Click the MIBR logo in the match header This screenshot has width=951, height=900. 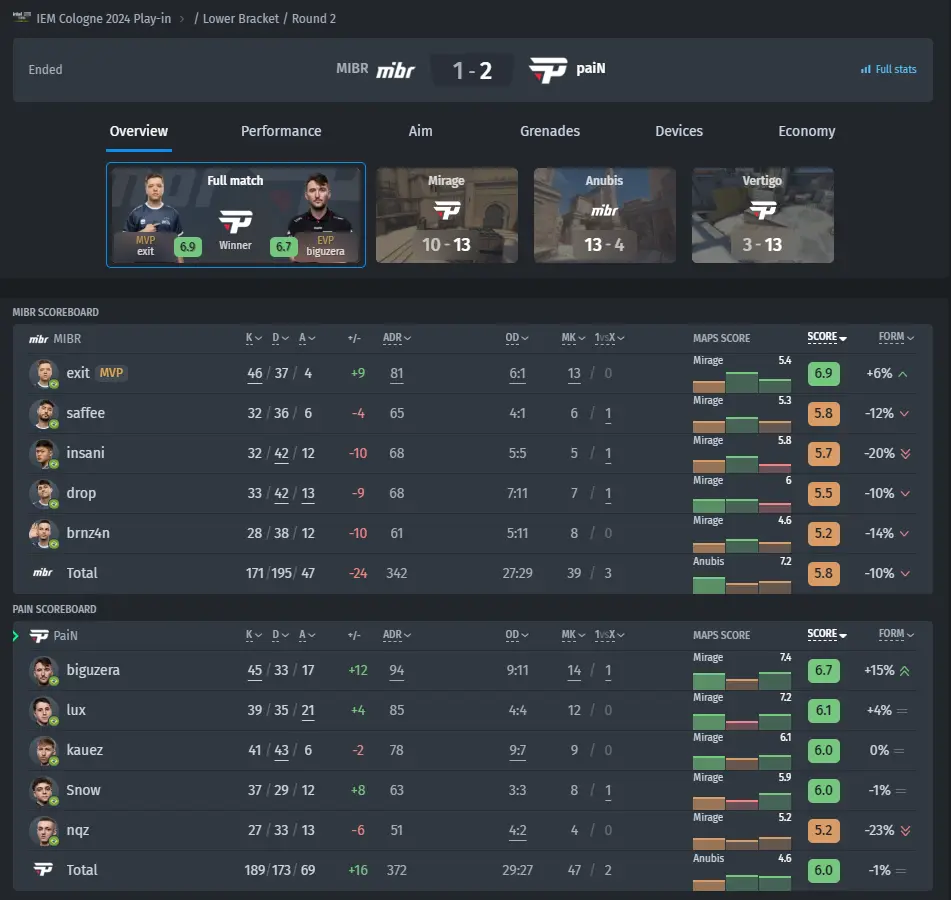click(x=395, y=70)
